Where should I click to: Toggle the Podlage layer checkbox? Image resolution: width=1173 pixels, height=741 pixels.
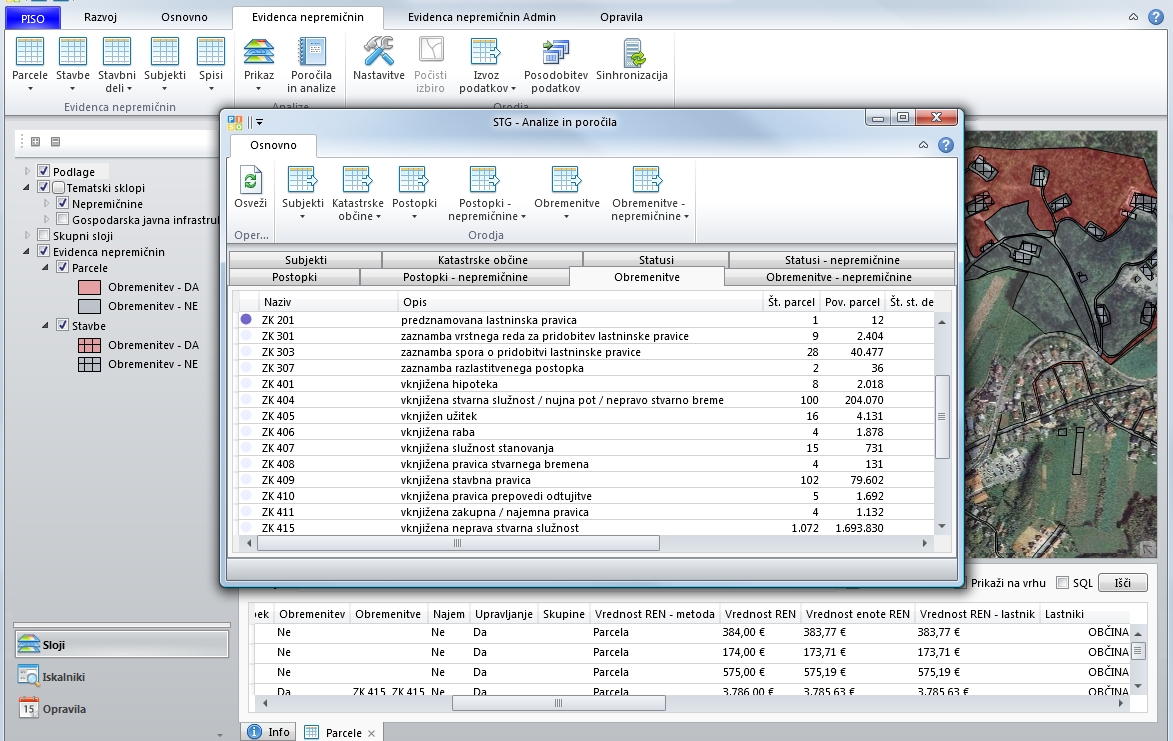(44, 172)
